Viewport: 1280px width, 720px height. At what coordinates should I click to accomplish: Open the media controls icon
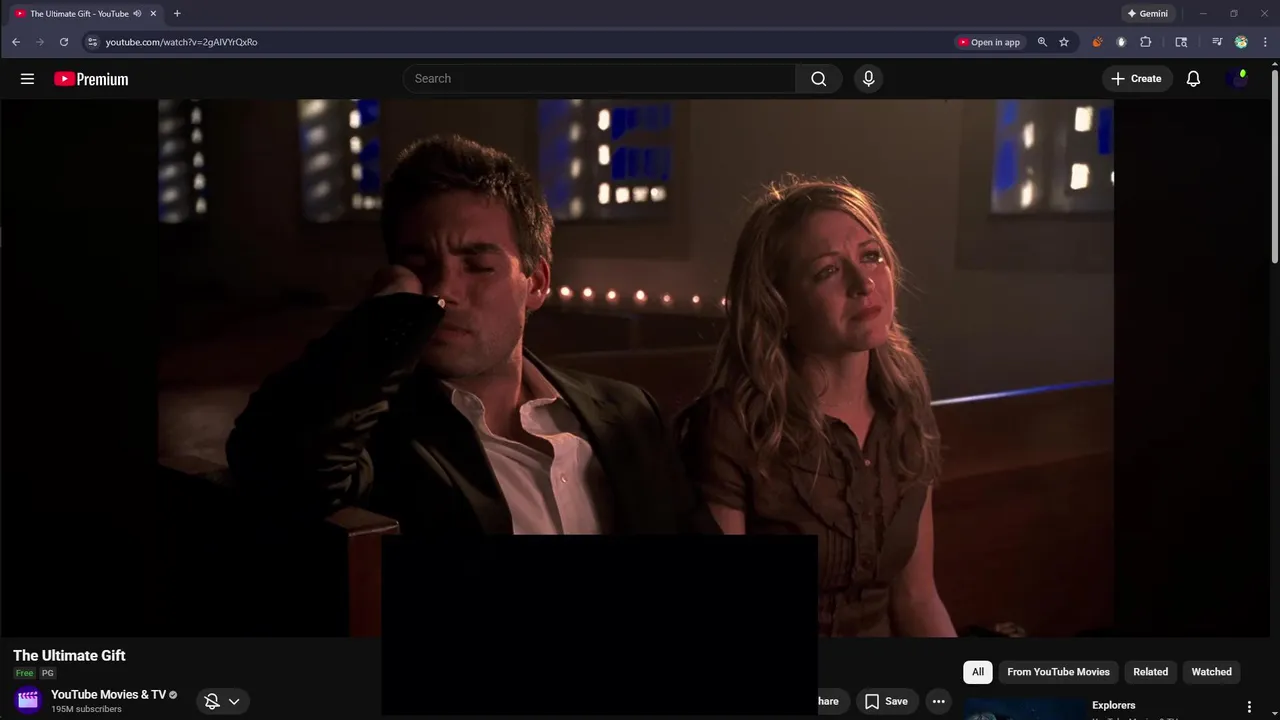(1217, 42)
